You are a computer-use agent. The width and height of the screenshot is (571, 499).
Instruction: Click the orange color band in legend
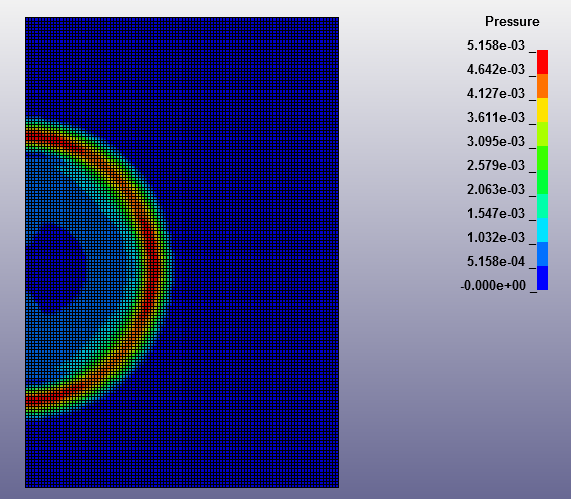543,86
